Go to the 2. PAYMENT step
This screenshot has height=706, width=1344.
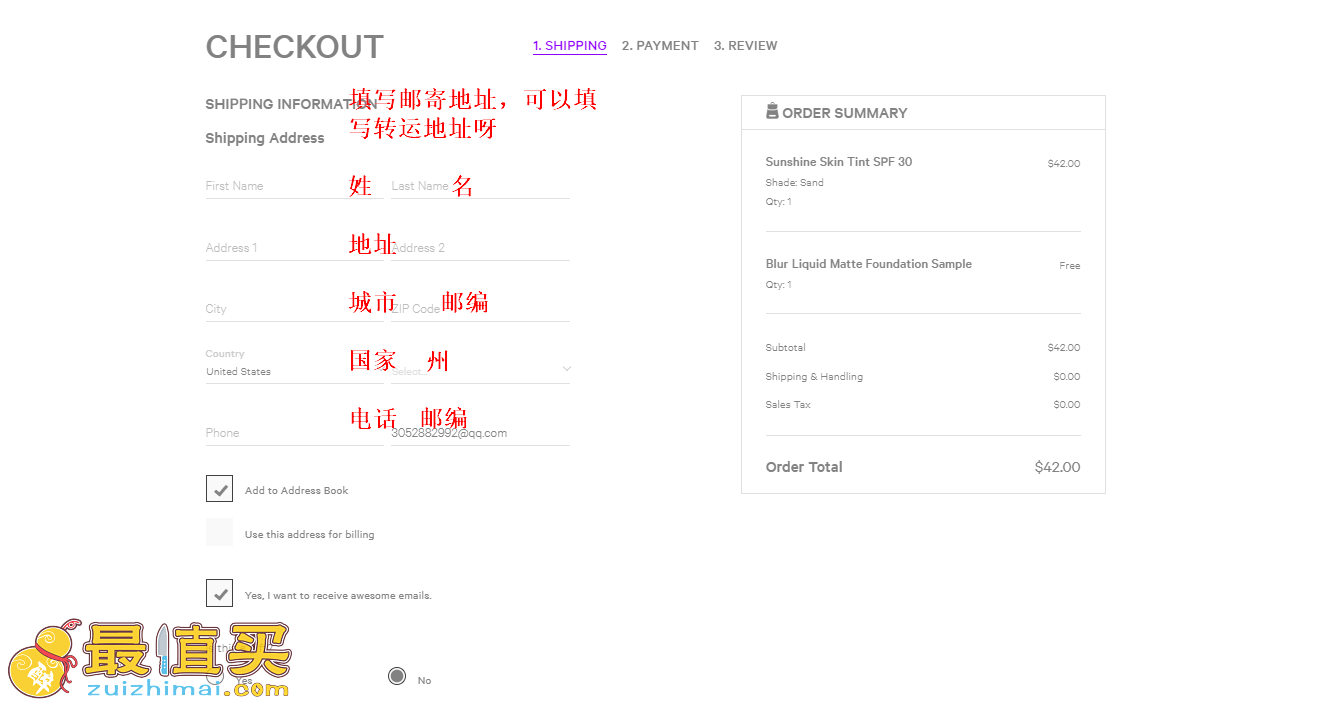(660, 46)
